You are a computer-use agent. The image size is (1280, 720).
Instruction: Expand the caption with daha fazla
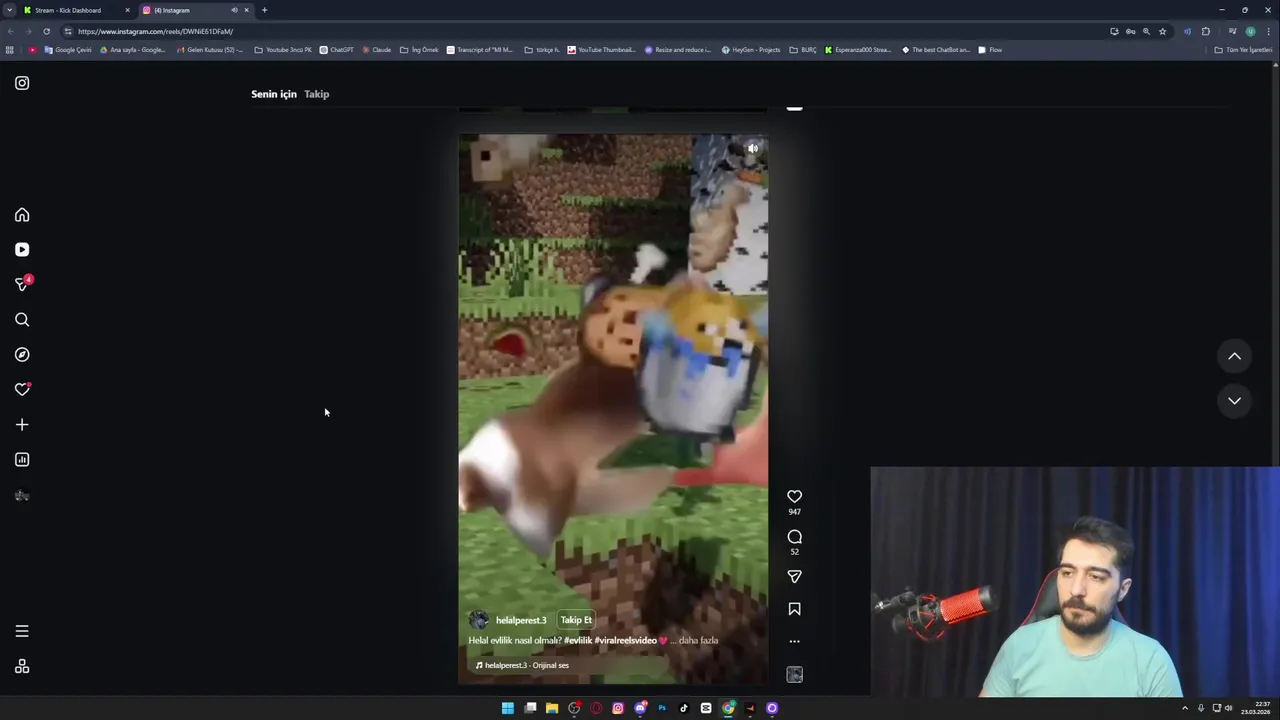click(x=698, y=640)
